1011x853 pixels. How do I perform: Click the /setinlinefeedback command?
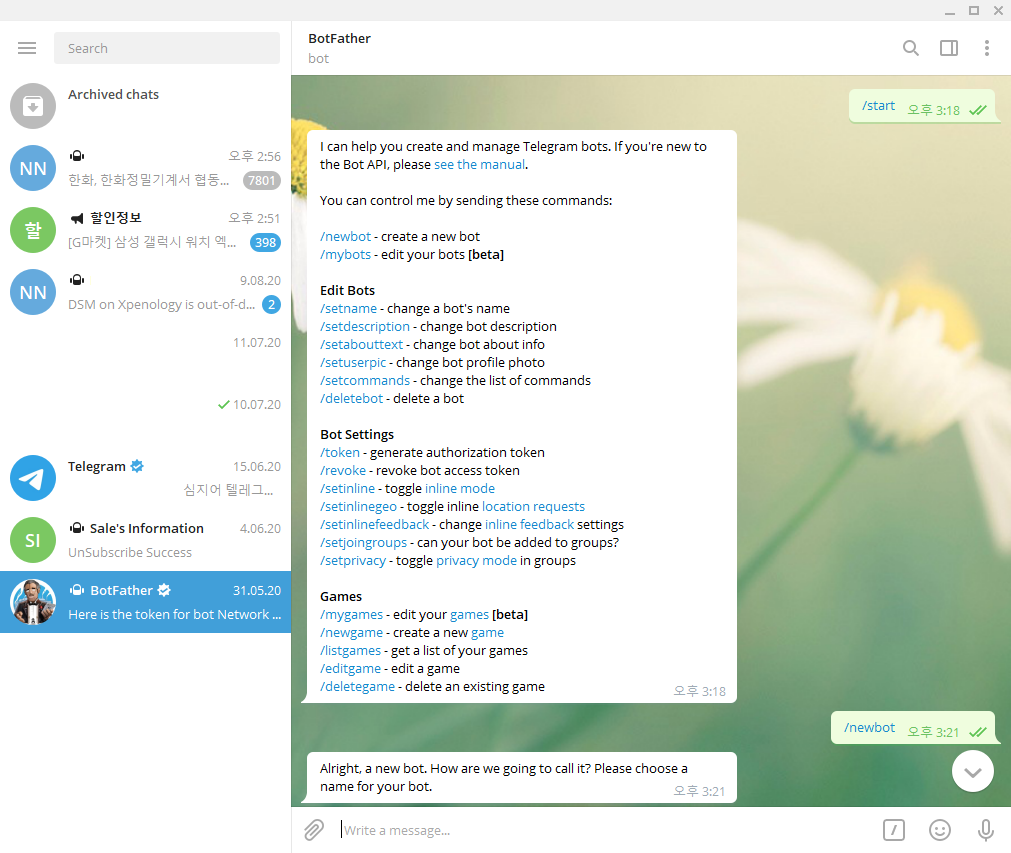(x=375, y=525)
